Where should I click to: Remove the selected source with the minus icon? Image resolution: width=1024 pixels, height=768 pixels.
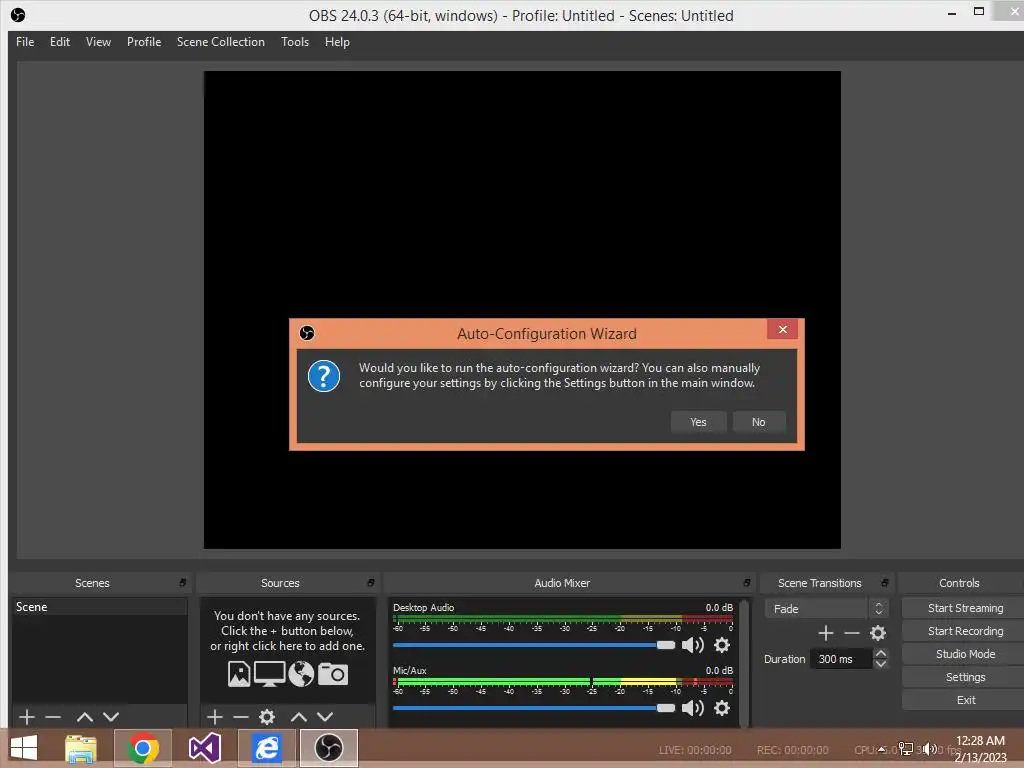pyautogui.click(x=240, y=717)
